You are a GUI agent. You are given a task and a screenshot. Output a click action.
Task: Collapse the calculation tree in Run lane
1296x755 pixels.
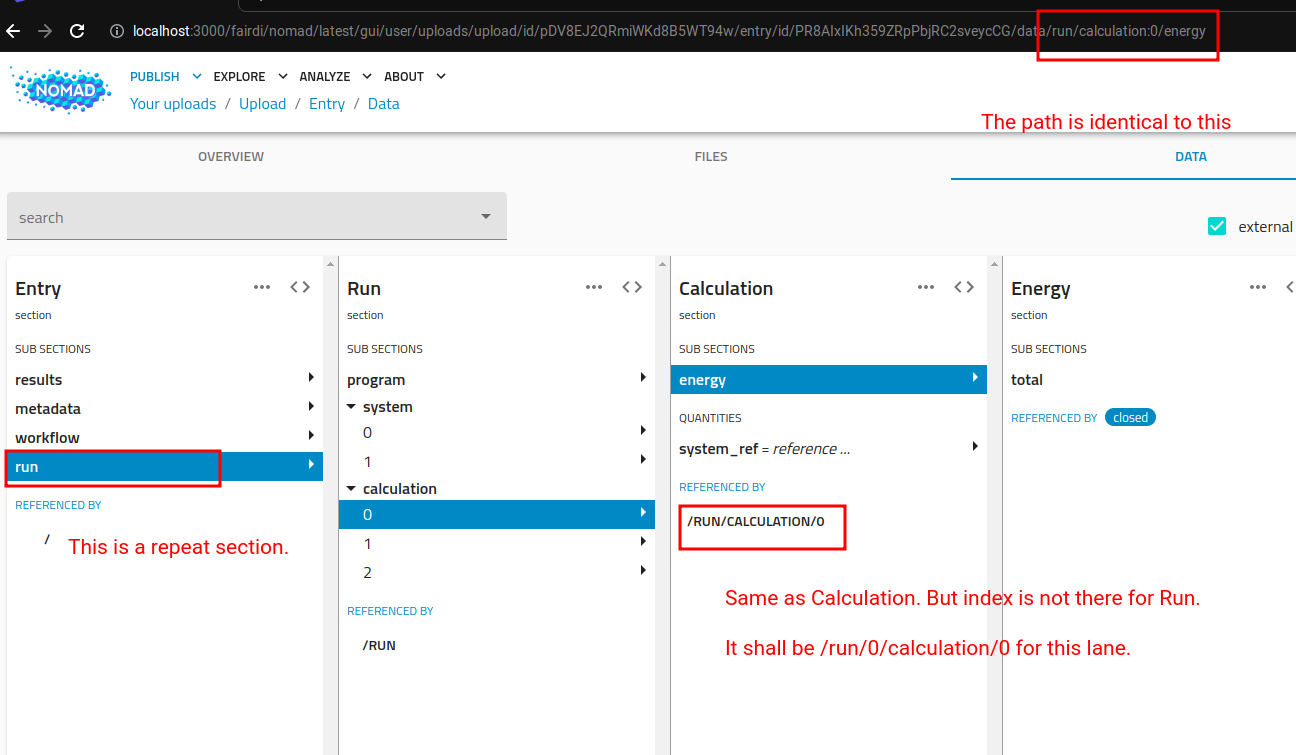352,489
